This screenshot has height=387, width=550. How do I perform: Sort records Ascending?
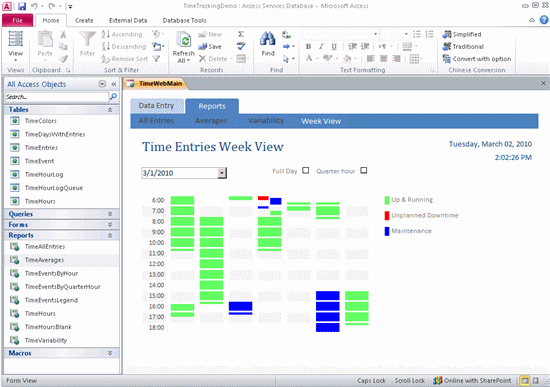[x=122, y=34]
